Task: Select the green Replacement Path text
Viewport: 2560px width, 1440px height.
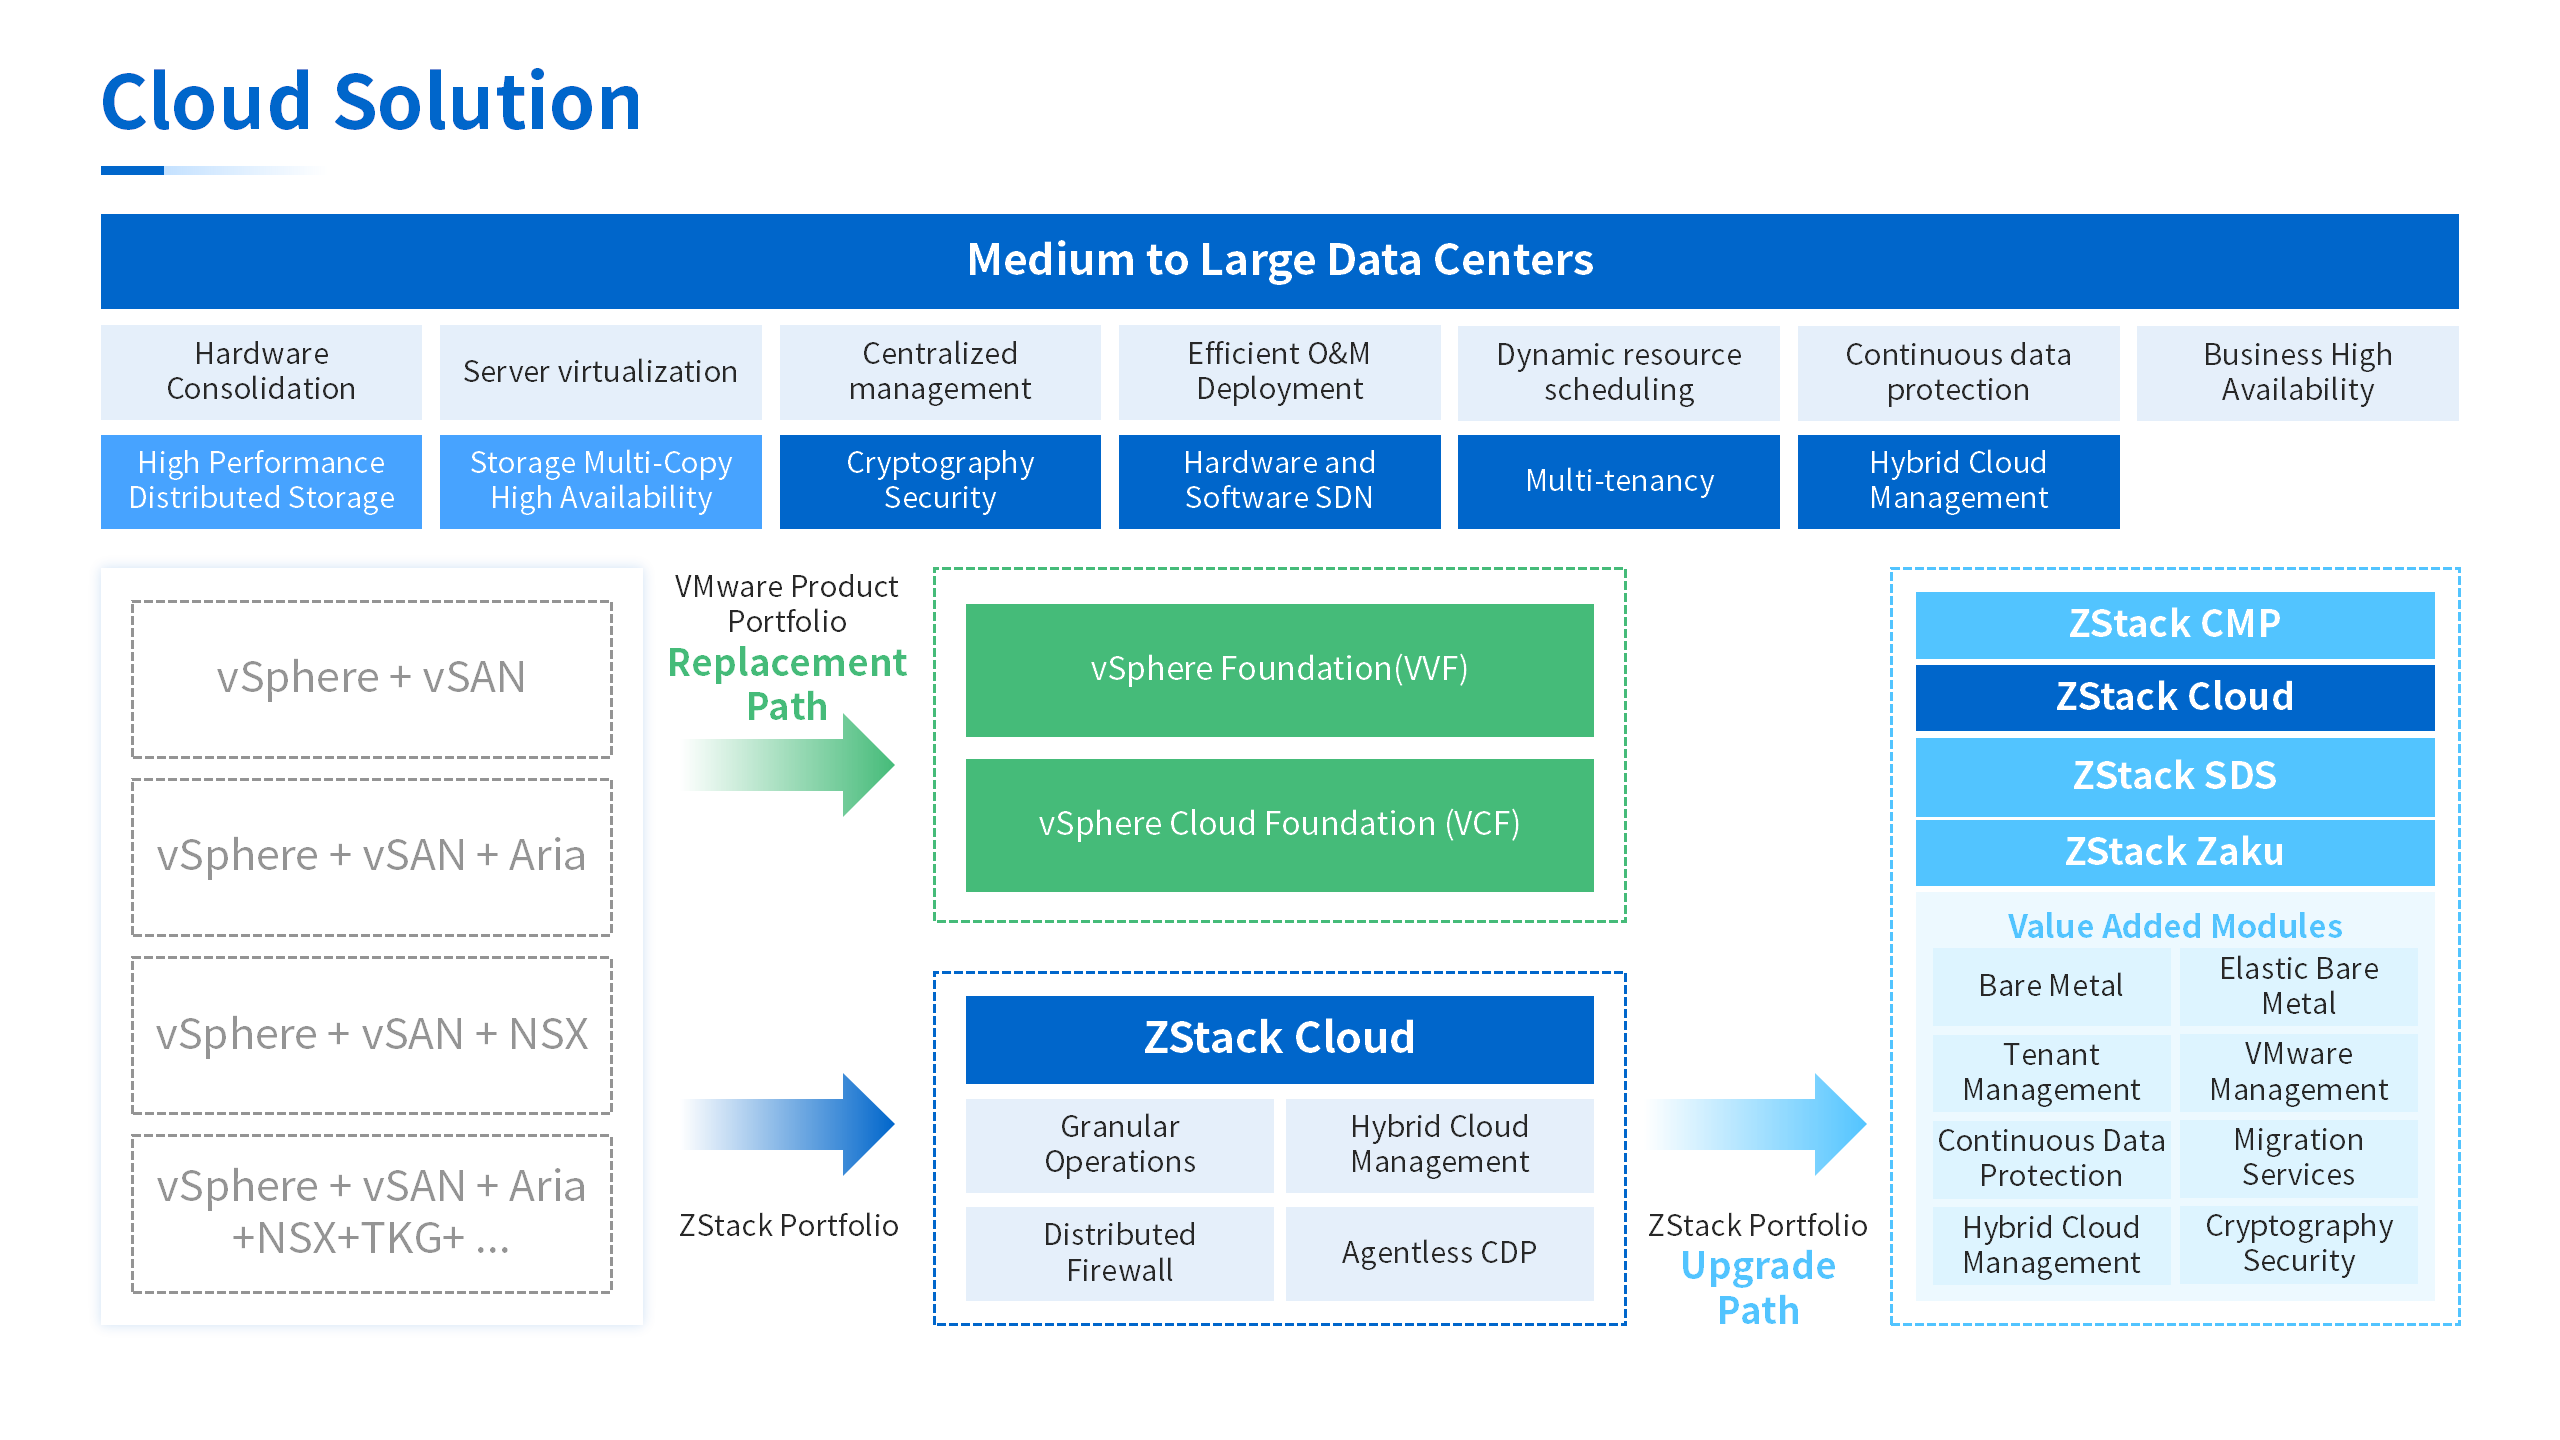Action: [787, 684]
